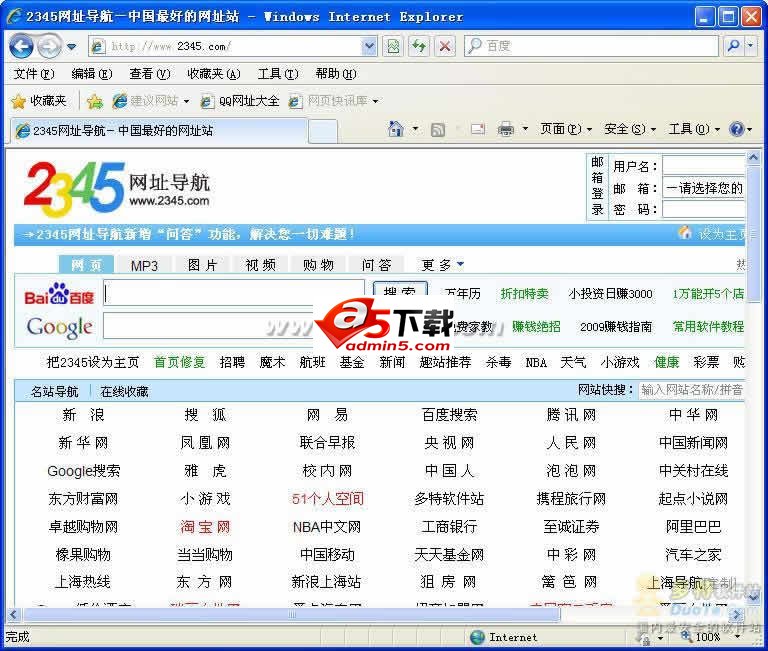Click the Print icon

pyautogui.click(x=506, y=129)
